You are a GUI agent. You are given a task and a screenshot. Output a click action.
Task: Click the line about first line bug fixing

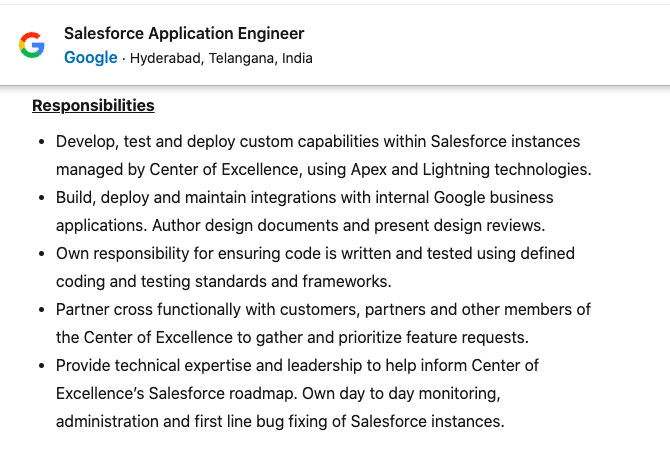[x=280, y=422]
